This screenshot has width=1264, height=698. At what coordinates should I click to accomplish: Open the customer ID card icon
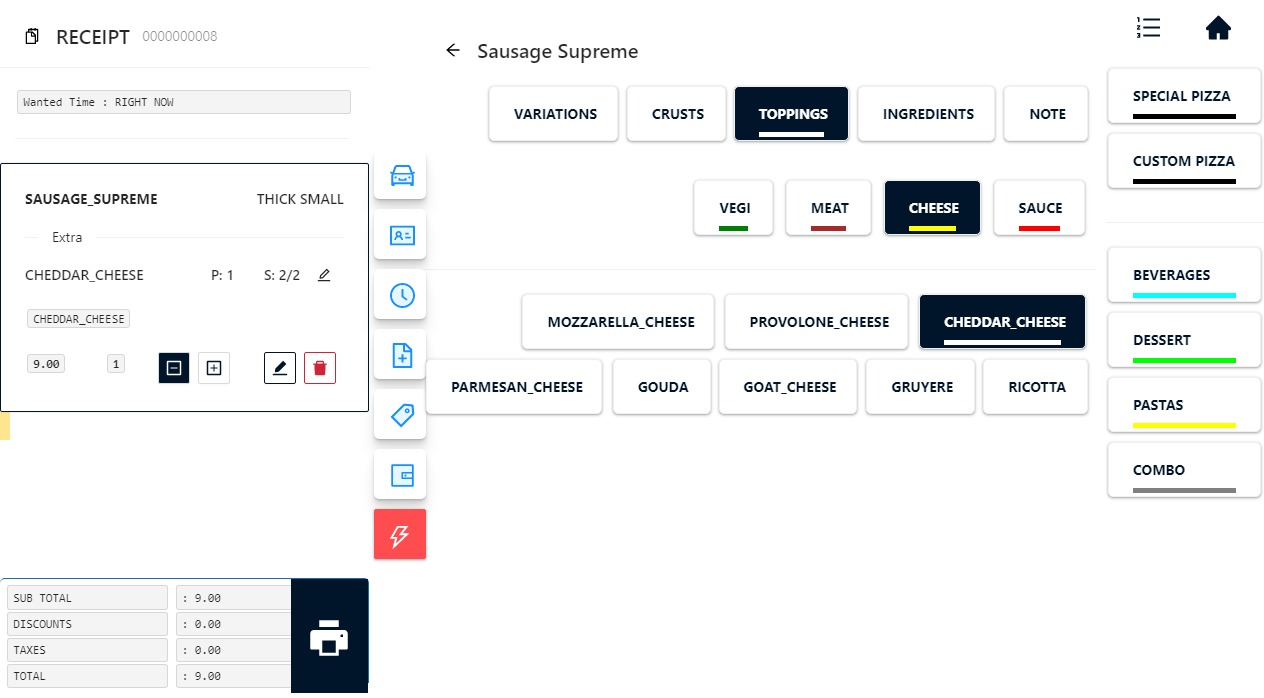400,236
